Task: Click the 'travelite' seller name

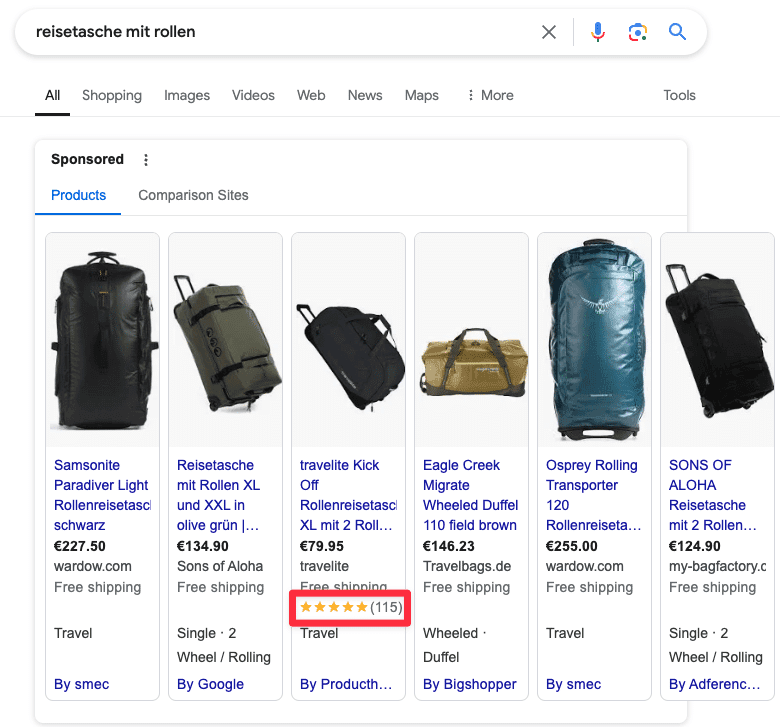Action: [x=324, y=566]
